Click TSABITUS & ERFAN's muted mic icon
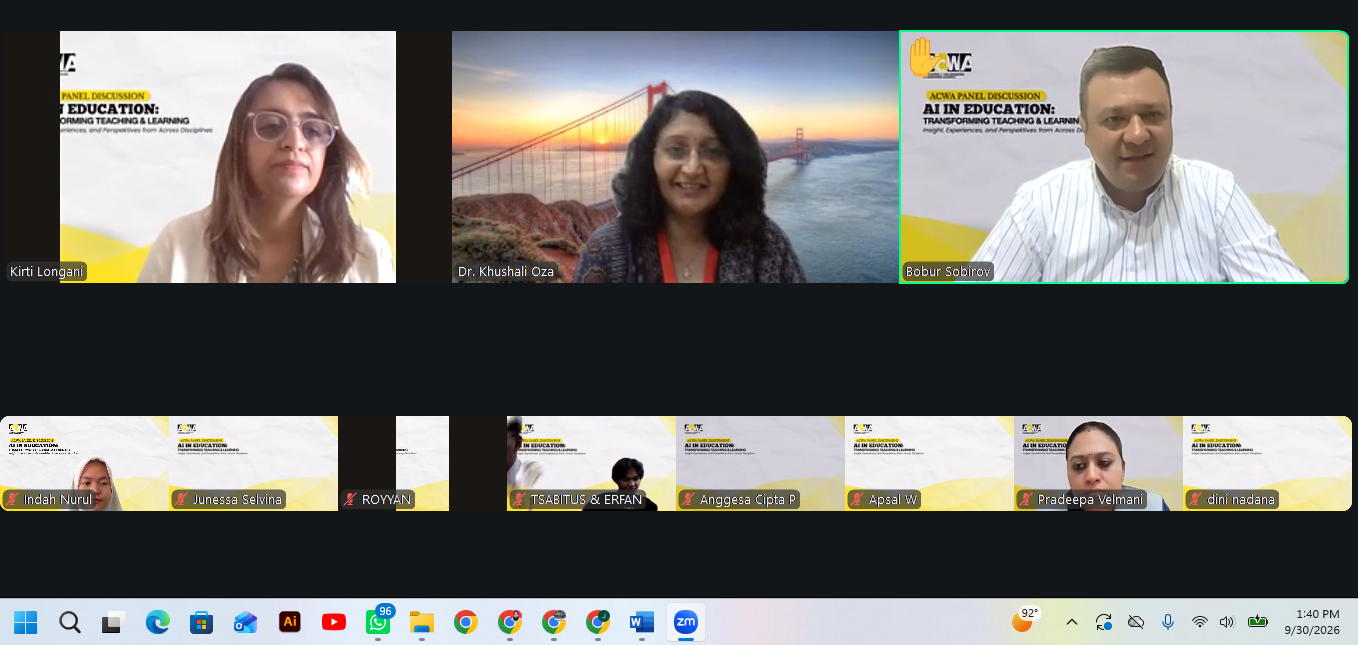Viewport: 1358px width, 645px height. (x=520, y=499)
